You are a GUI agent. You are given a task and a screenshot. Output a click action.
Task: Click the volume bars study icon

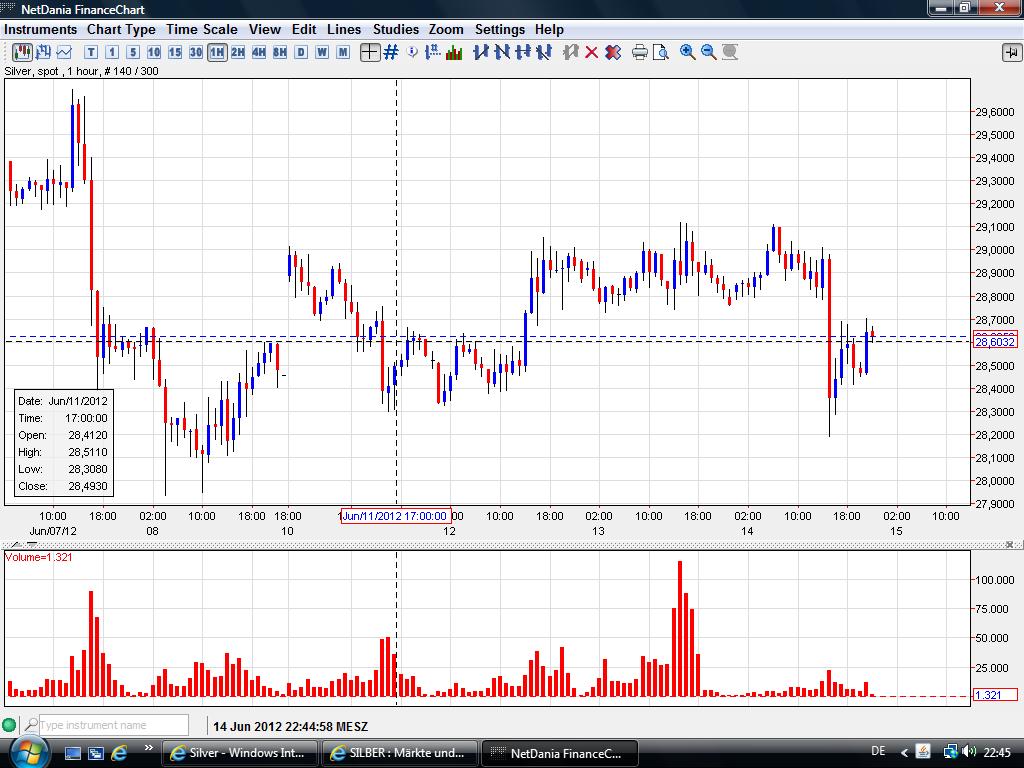[454, 52]
